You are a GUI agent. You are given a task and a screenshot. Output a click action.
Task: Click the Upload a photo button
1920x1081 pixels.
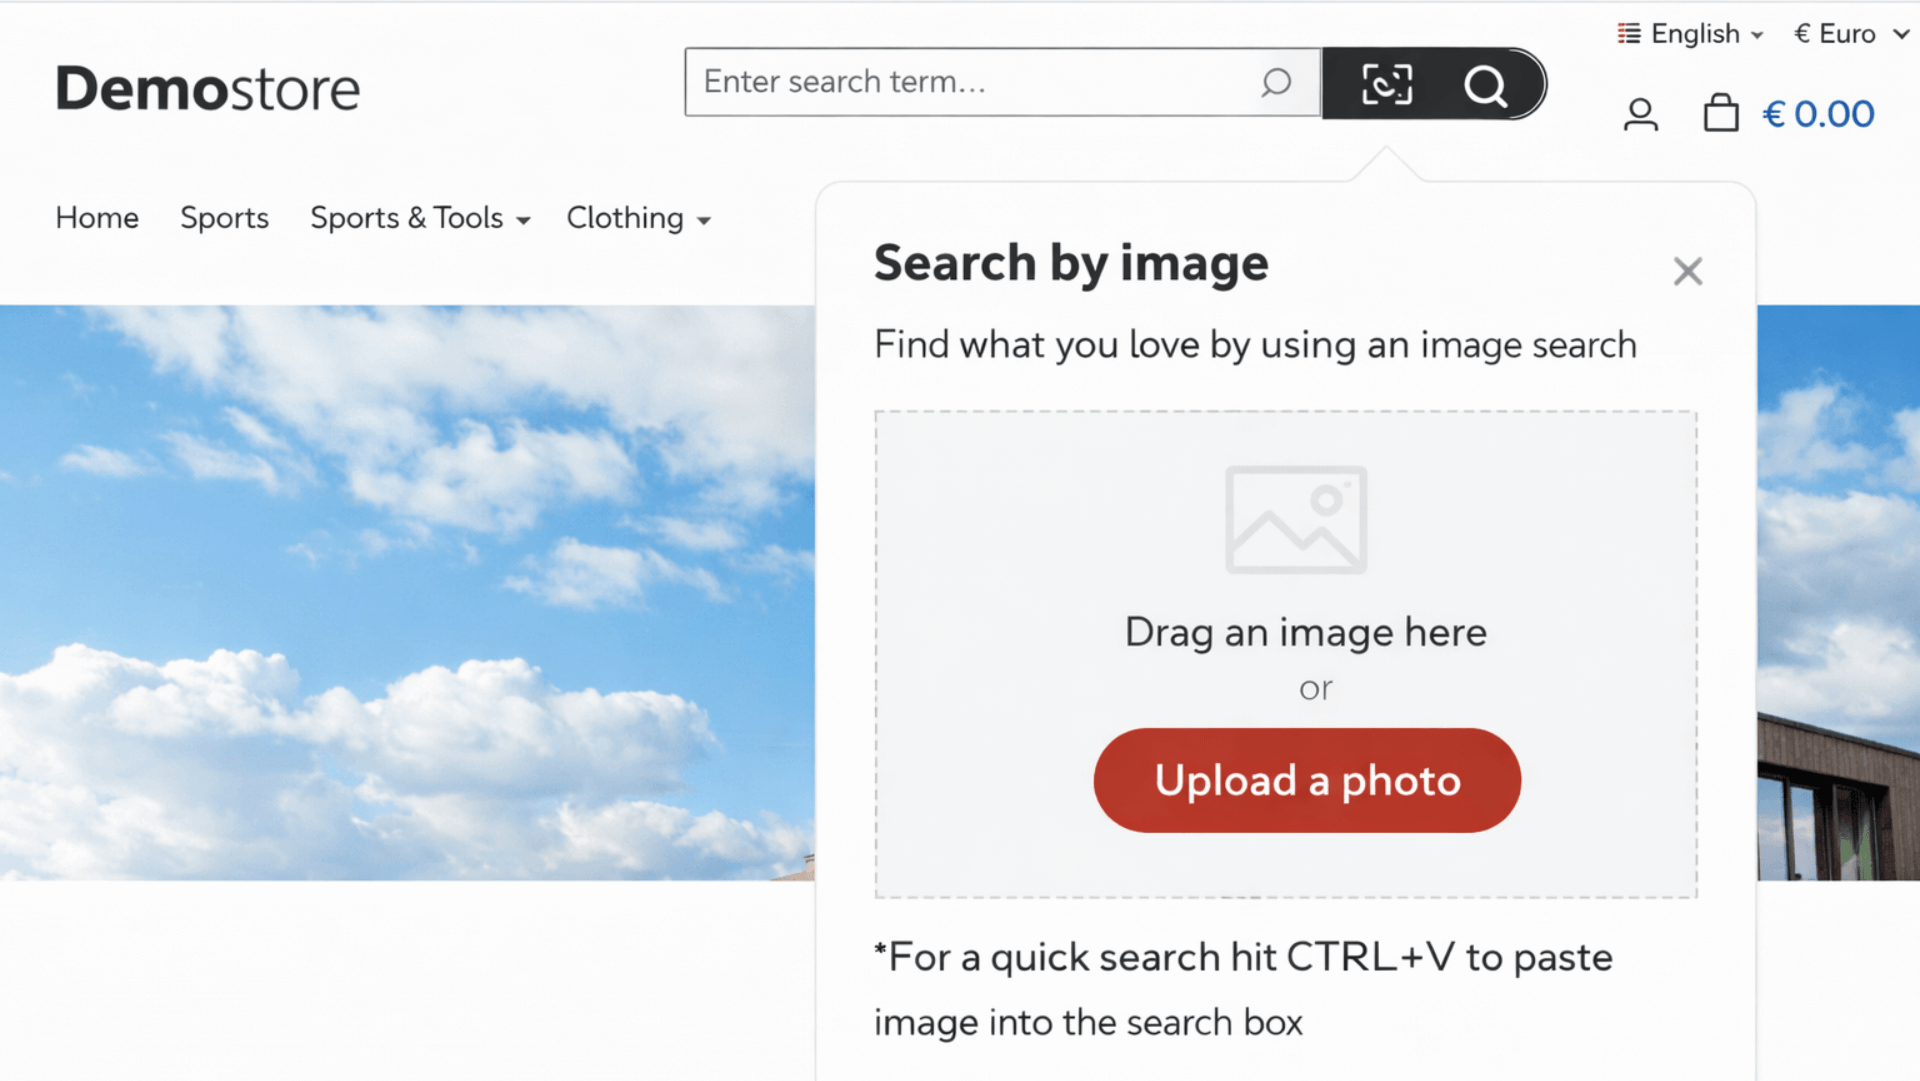click(x=1306, y=781)
